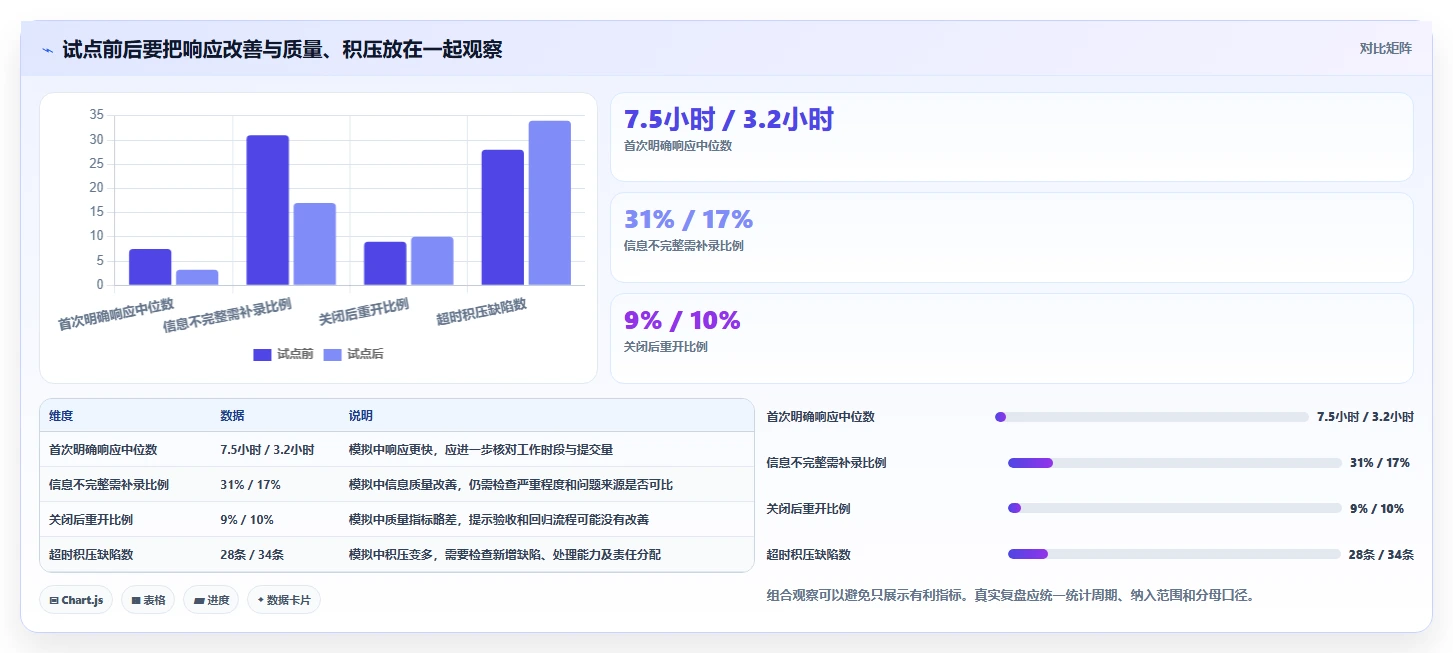
Task: Select the 数据卡片 chip
Action: (x=284, y=600)
